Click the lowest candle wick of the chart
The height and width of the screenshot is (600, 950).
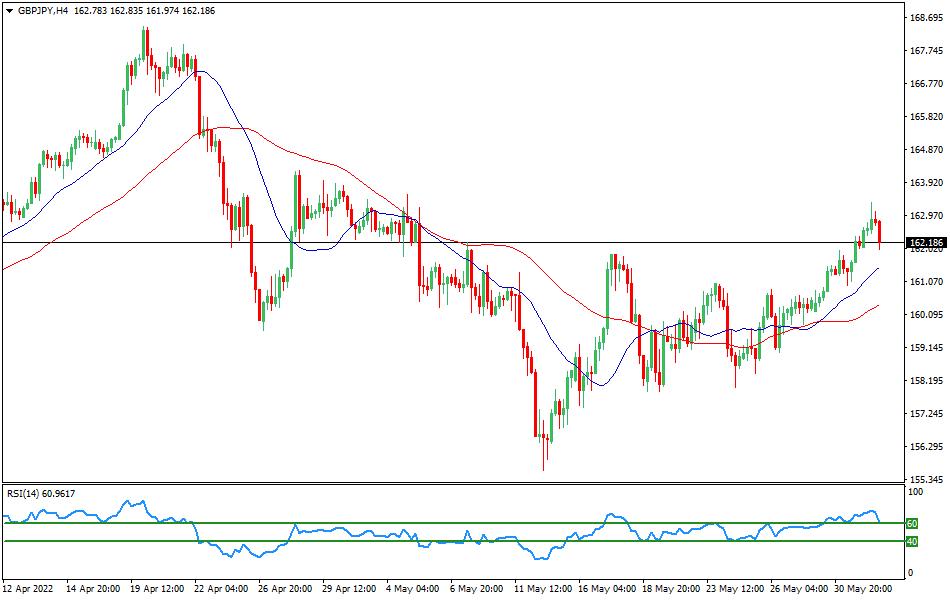tap(545, 462)
